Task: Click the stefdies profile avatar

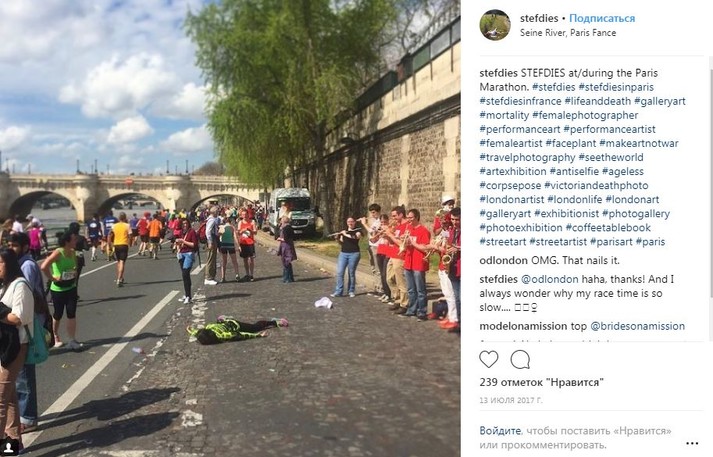Action: tap(495, 25)
